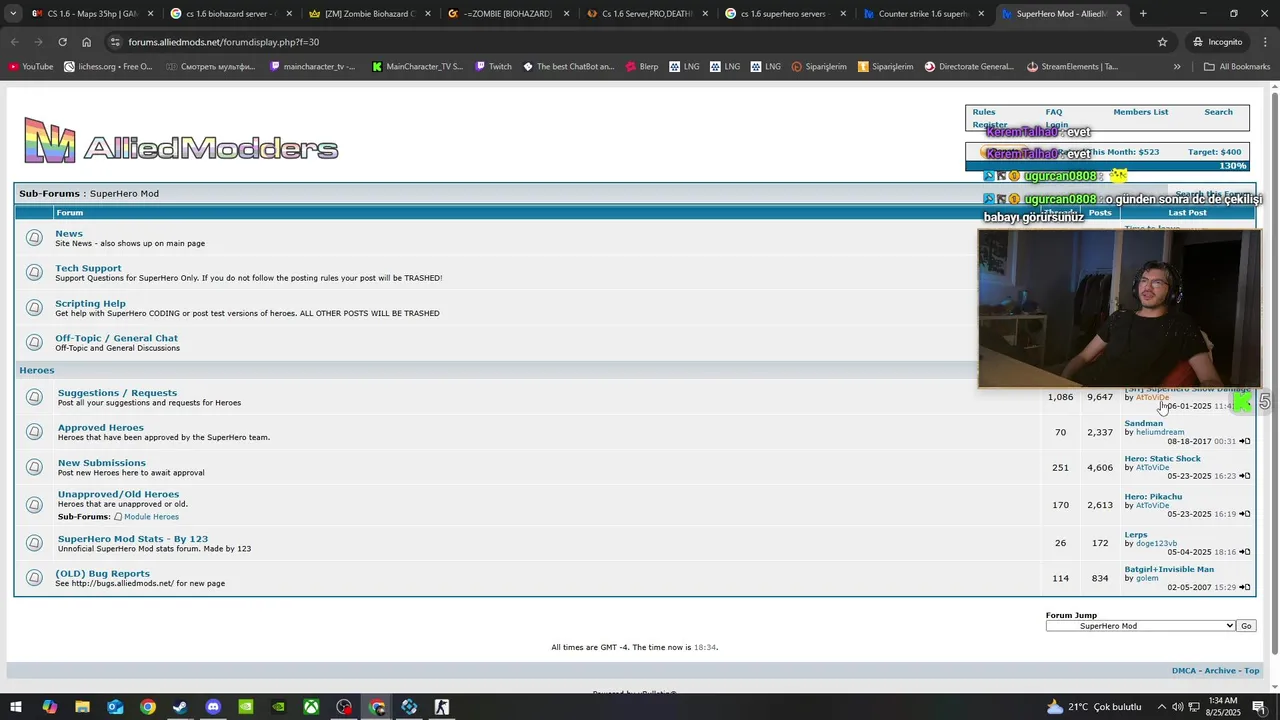Click the status icon beside (OLD) Bug Reports
Viewport: 1280px width, 720px height.
(34, 578)
